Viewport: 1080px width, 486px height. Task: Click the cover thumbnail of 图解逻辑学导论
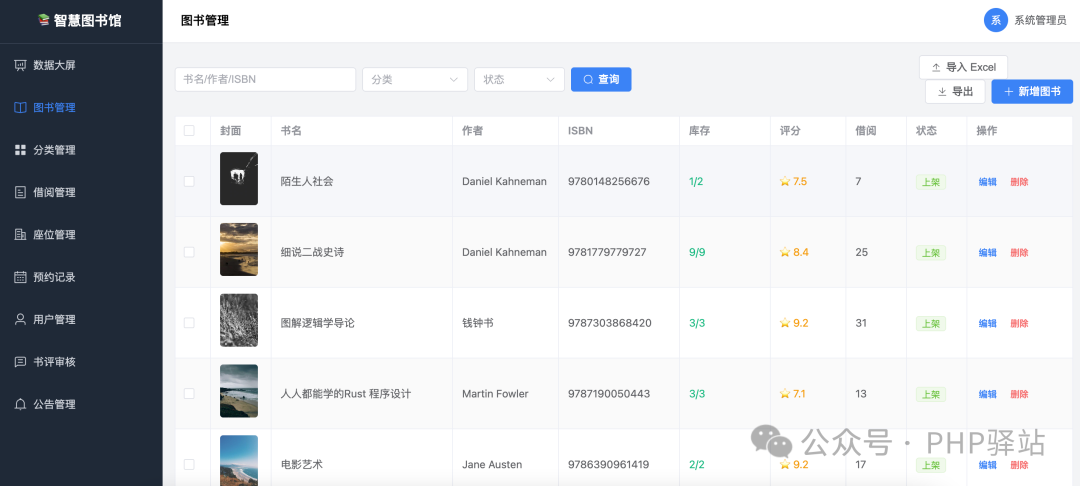point(239,320)
